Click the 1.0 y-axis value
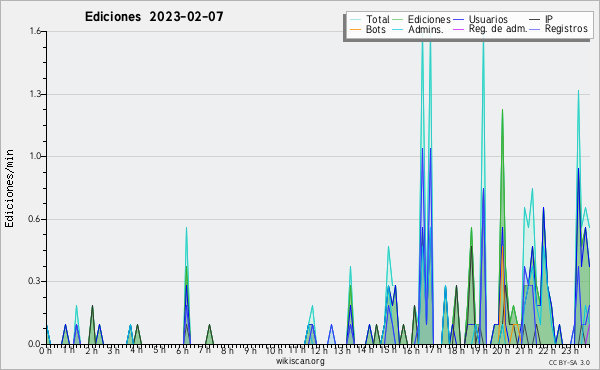600x370 pixels. coord(36,156)
